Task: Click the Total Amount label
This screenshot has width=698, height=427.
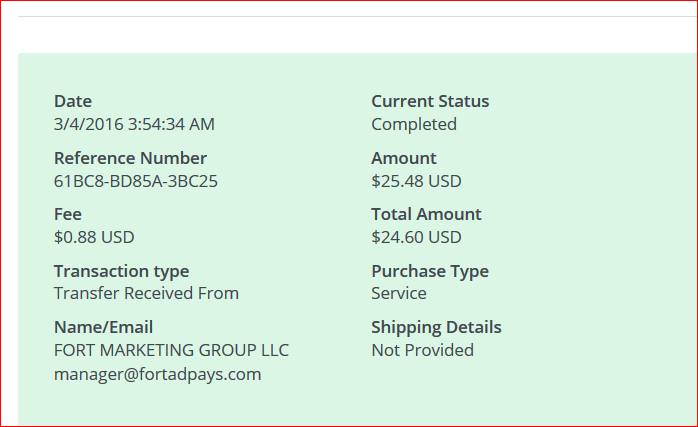Action: tap(426, 214)
